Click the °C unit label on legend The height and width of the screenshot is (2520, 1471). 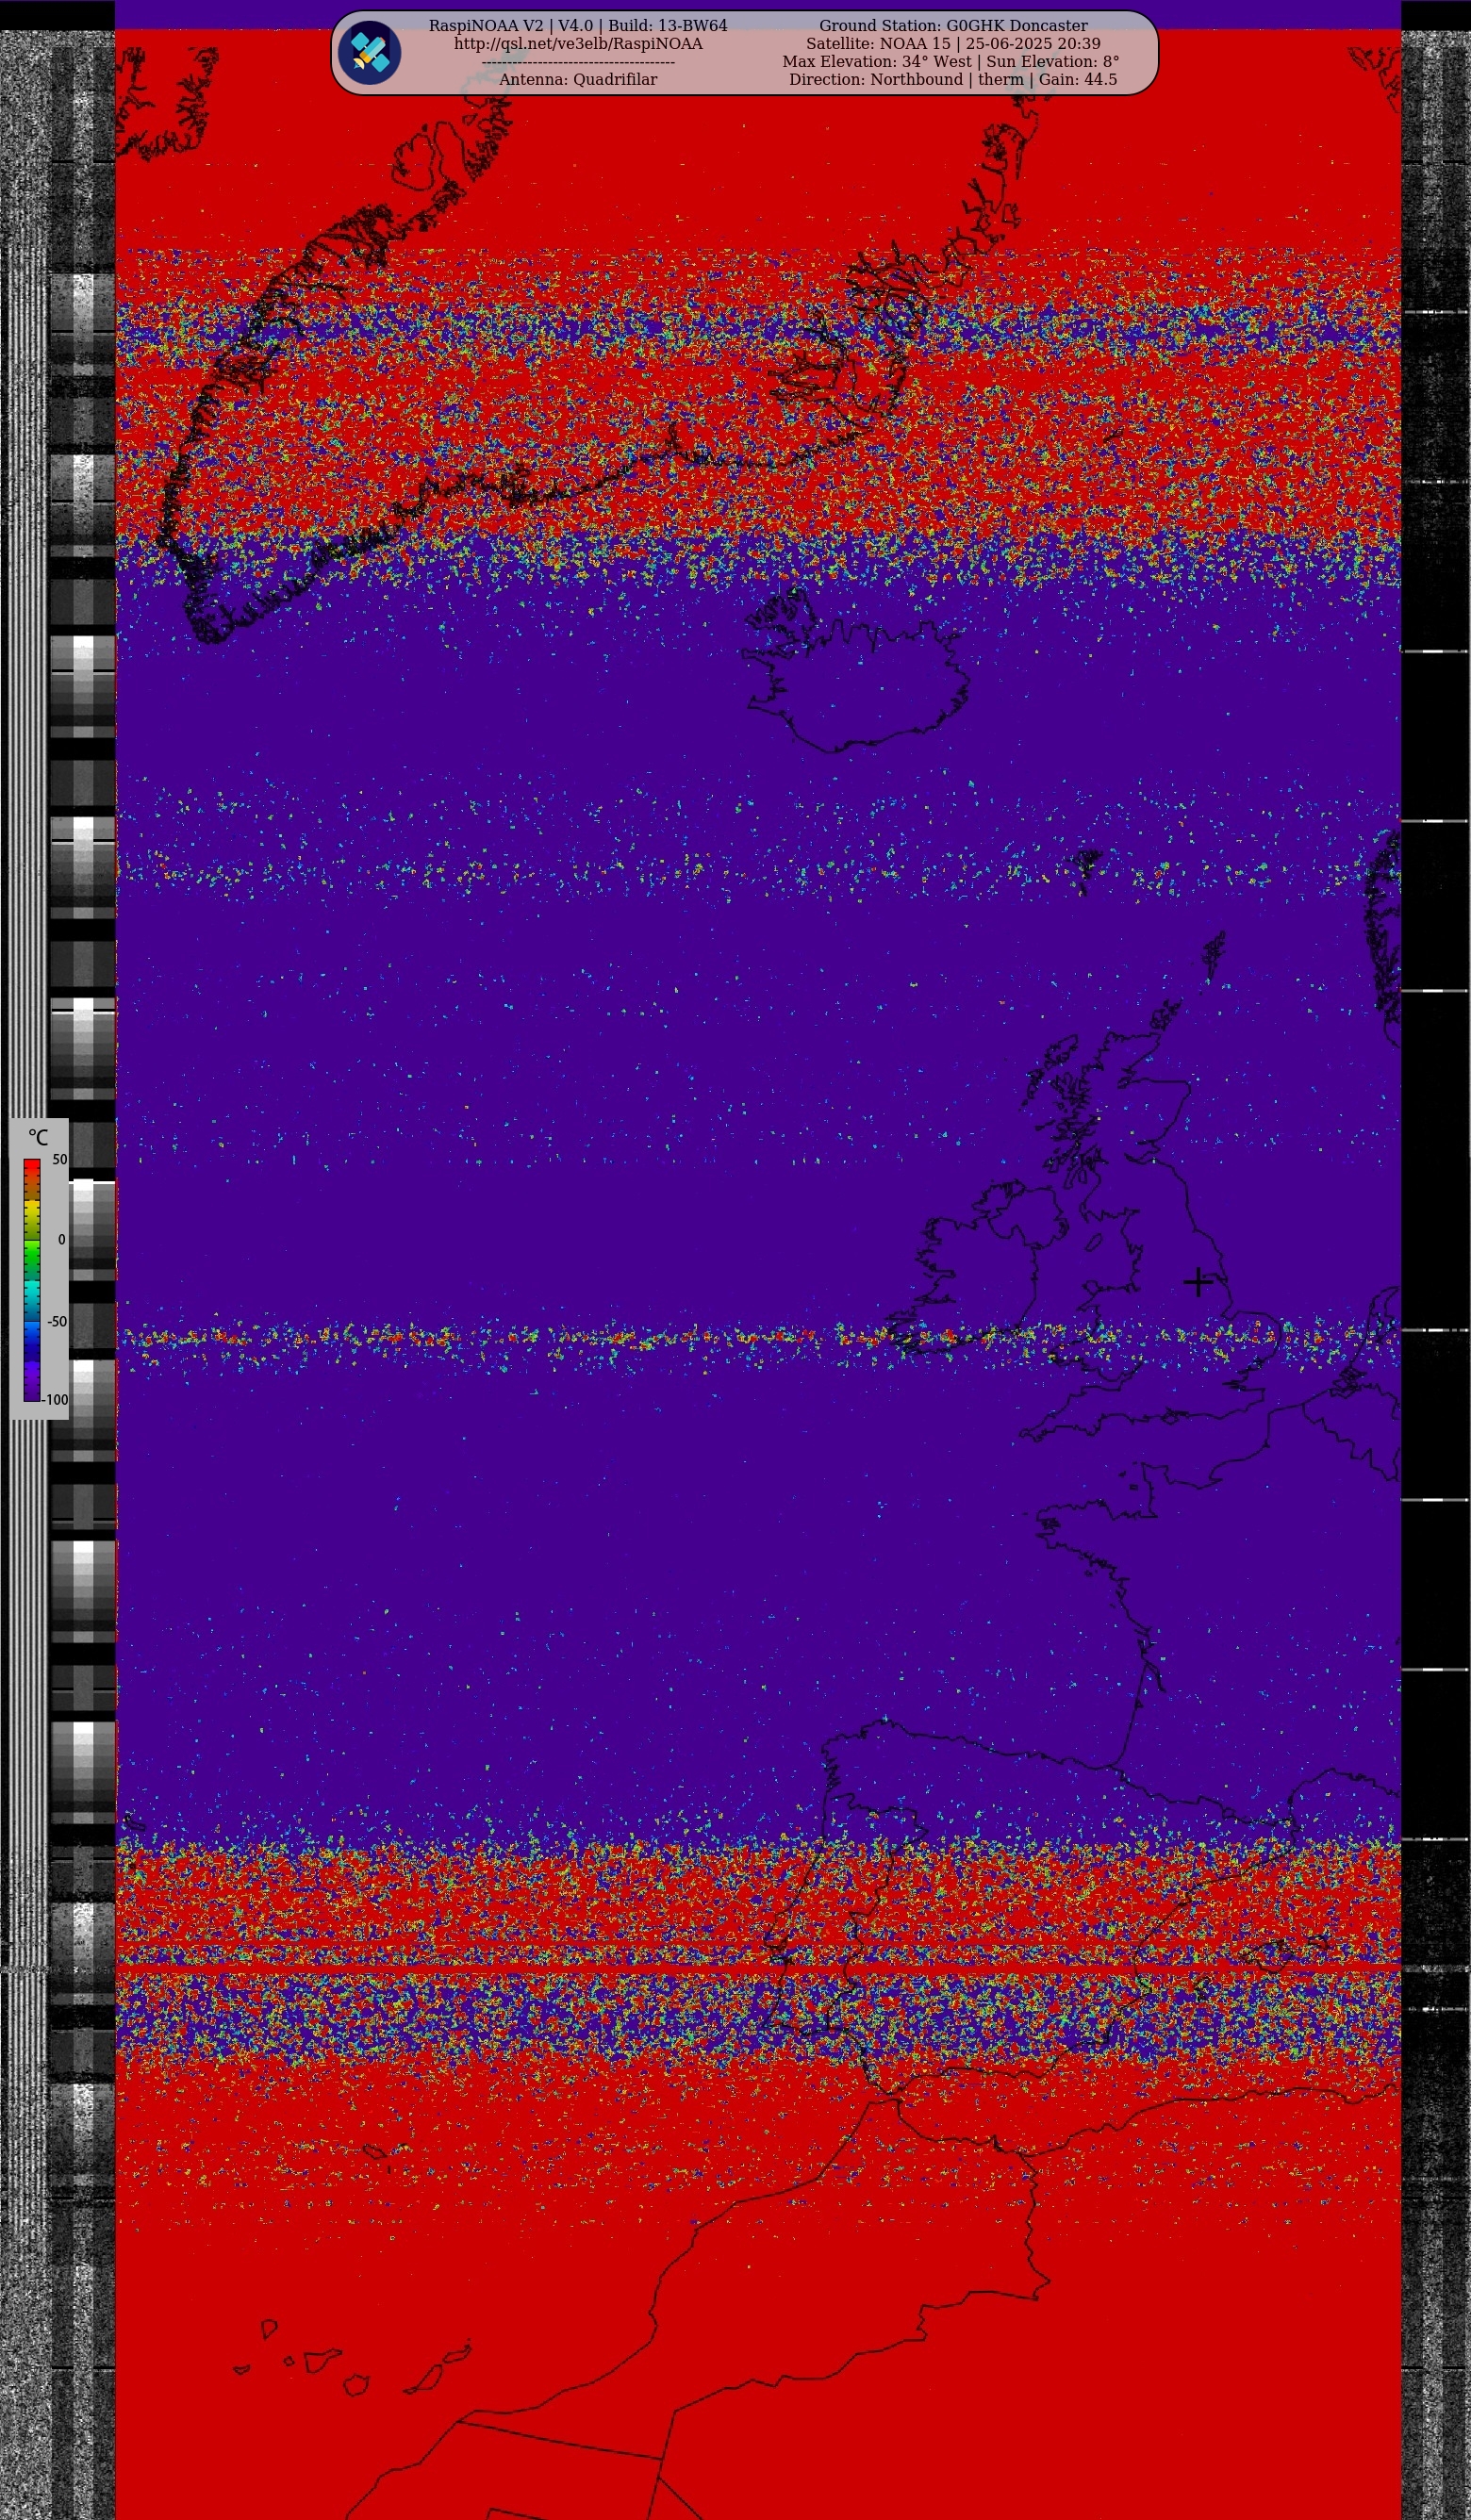(38, 1138)
